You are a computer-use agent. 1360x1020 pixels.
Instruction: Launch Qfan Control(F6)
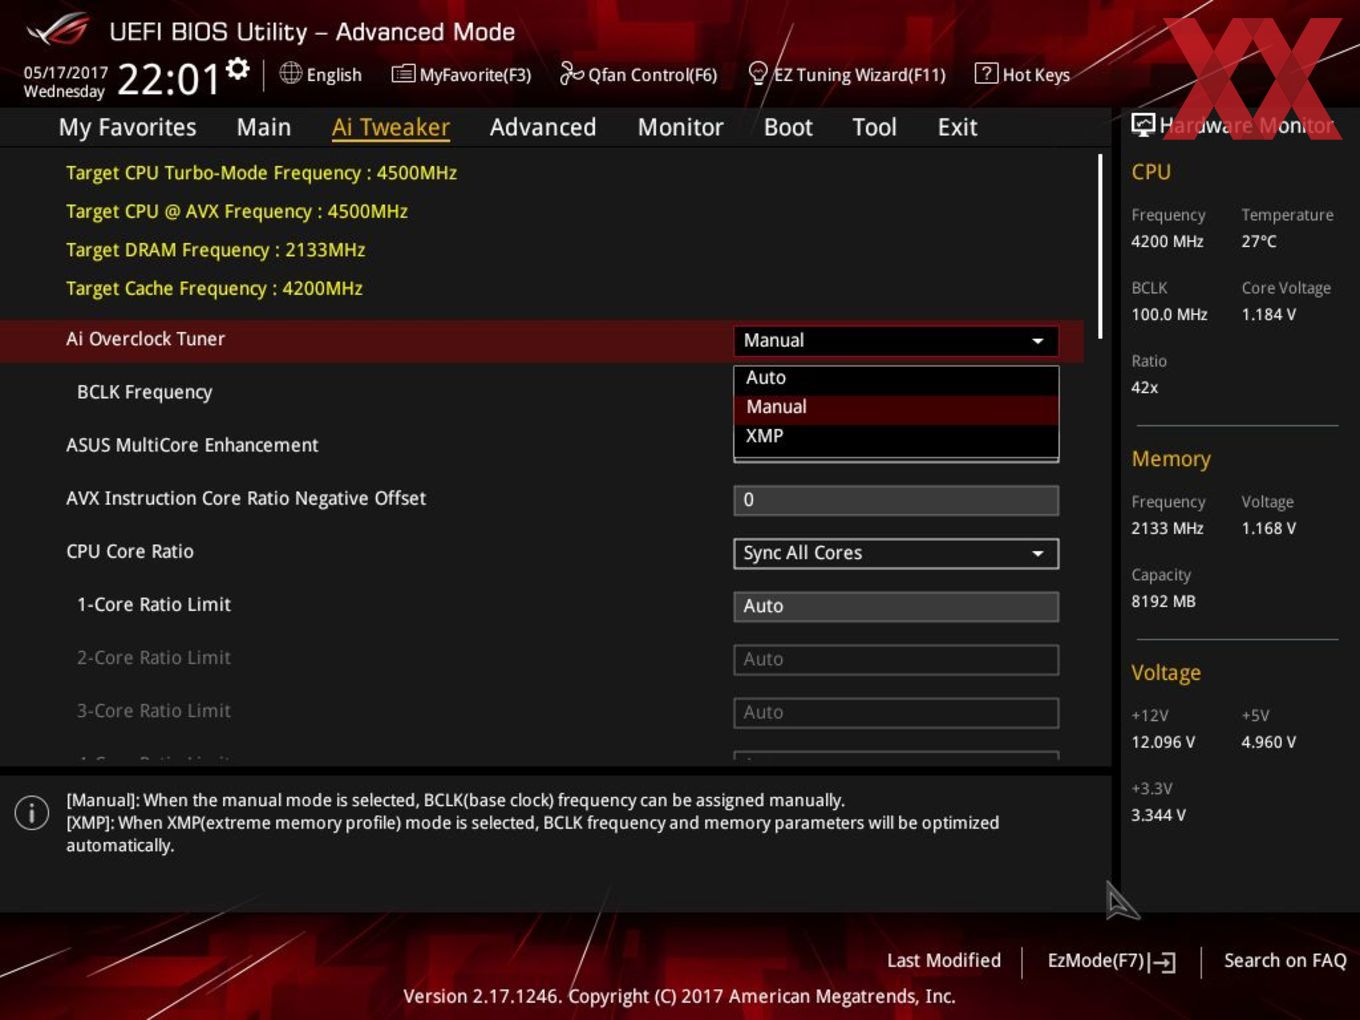coord(652,75)
